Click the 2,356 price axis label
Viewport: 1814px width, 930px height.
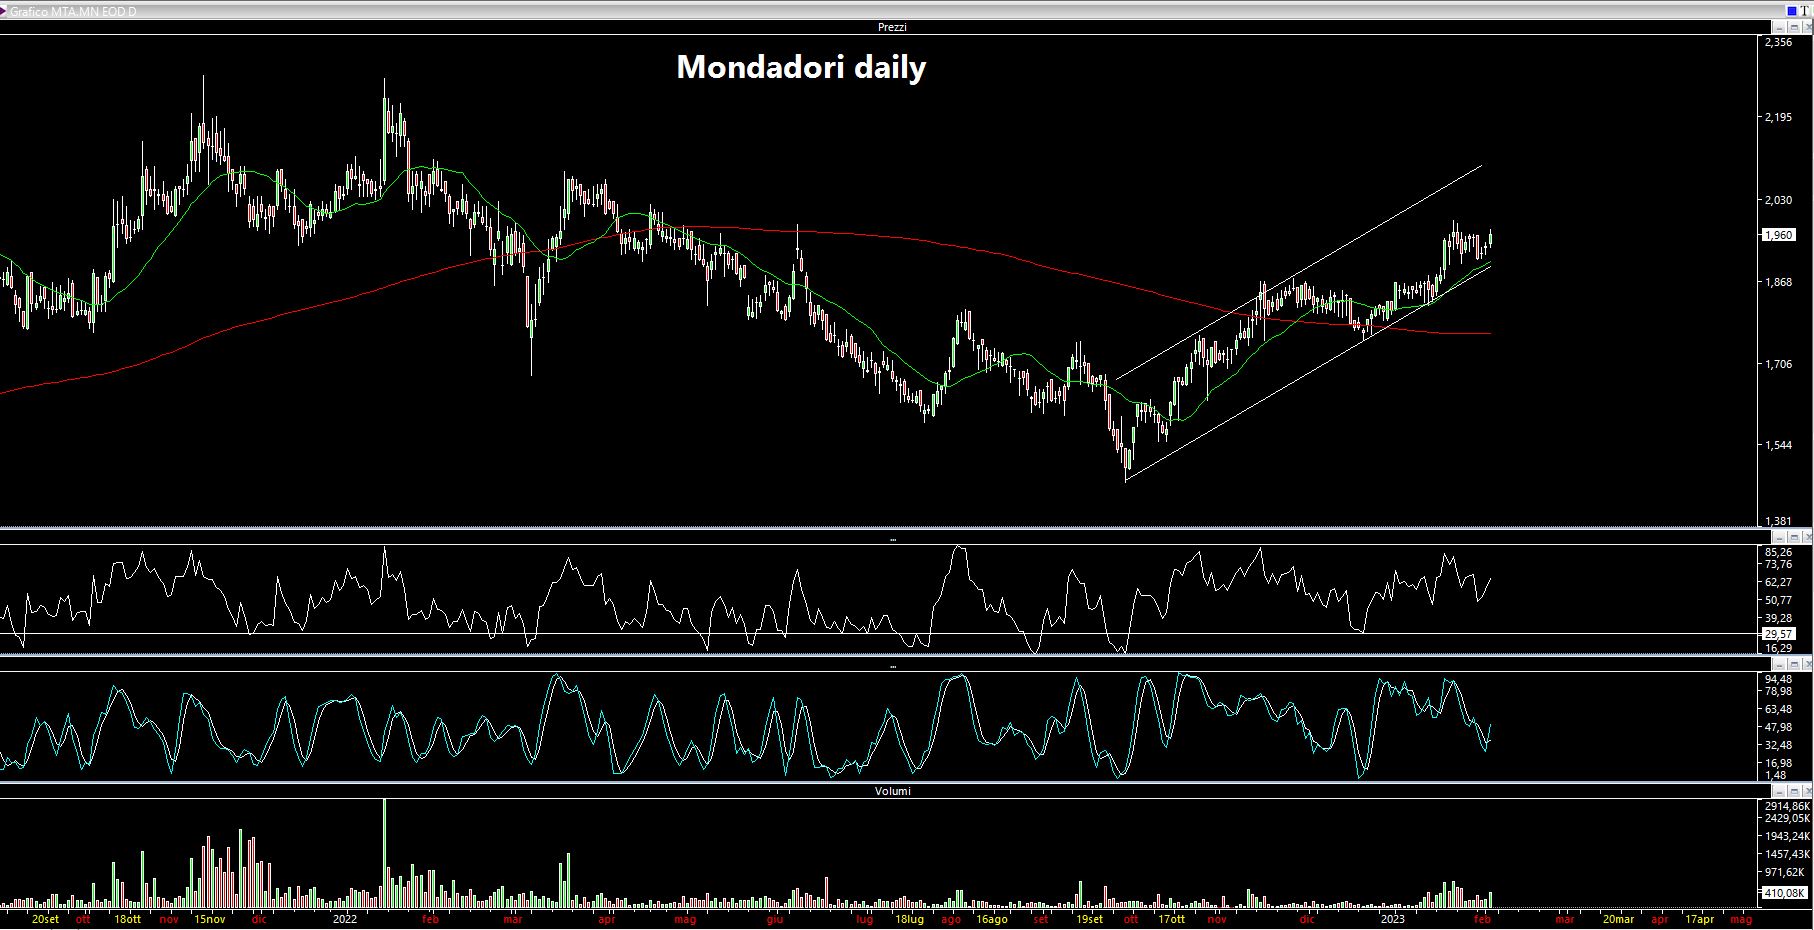[x=1779, y=43]
